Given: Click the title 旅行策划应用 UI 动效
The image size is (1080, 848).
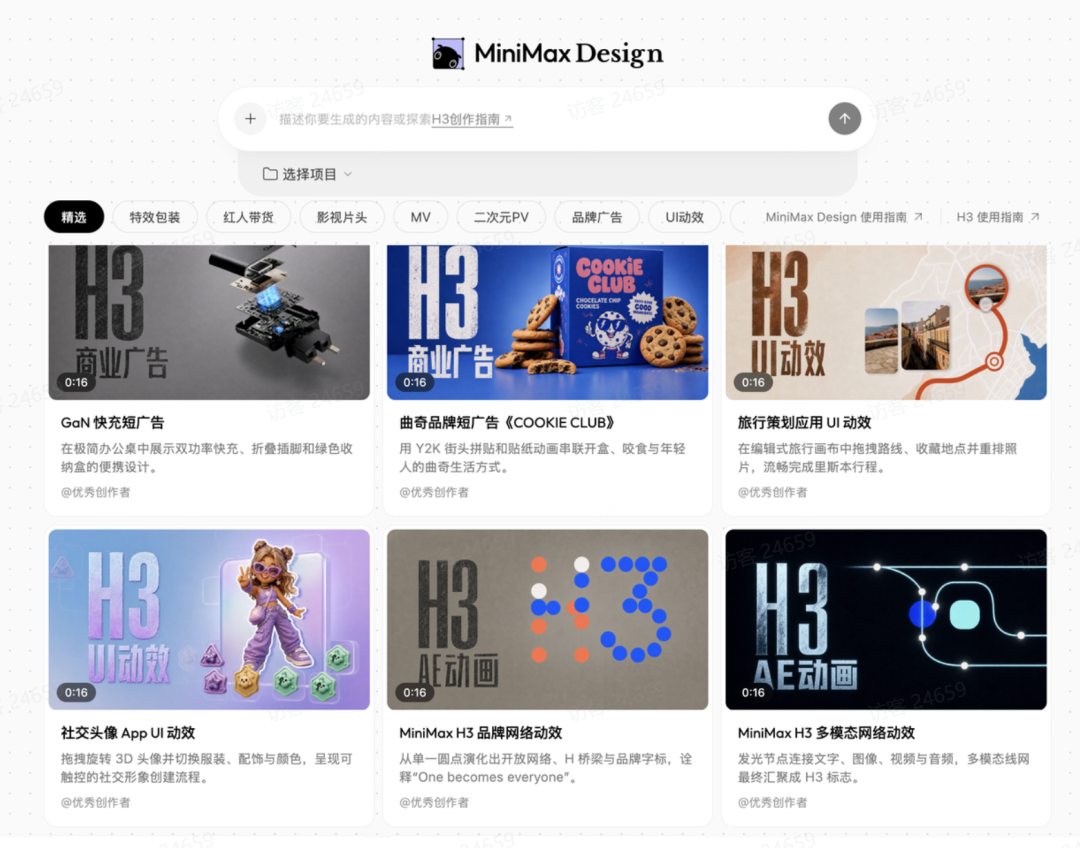Looking at the screenshot, I should coord(804,422).
